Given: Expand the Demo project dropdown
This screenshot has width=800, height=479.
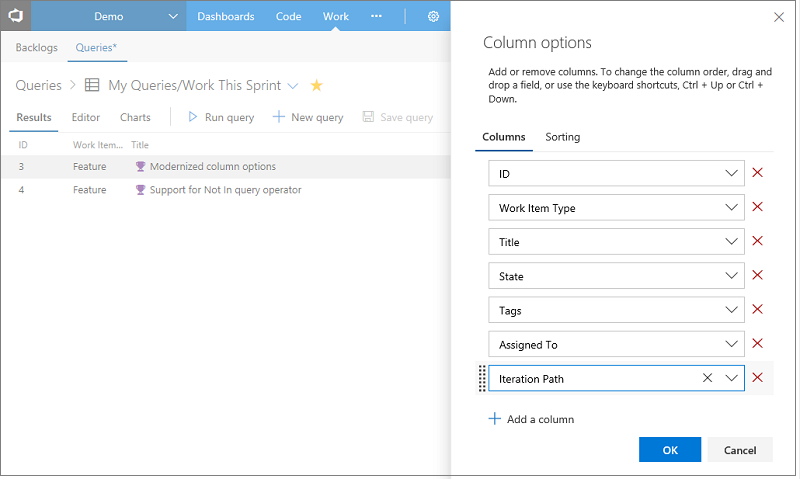Looking at the screenshot, I should tap(173, 16).
